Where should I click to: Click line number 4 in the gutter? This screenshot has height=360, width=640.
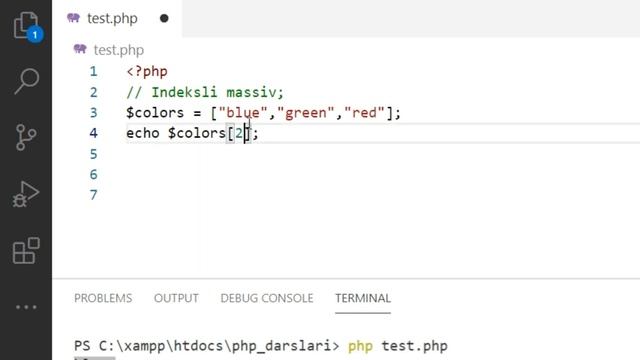94,133
